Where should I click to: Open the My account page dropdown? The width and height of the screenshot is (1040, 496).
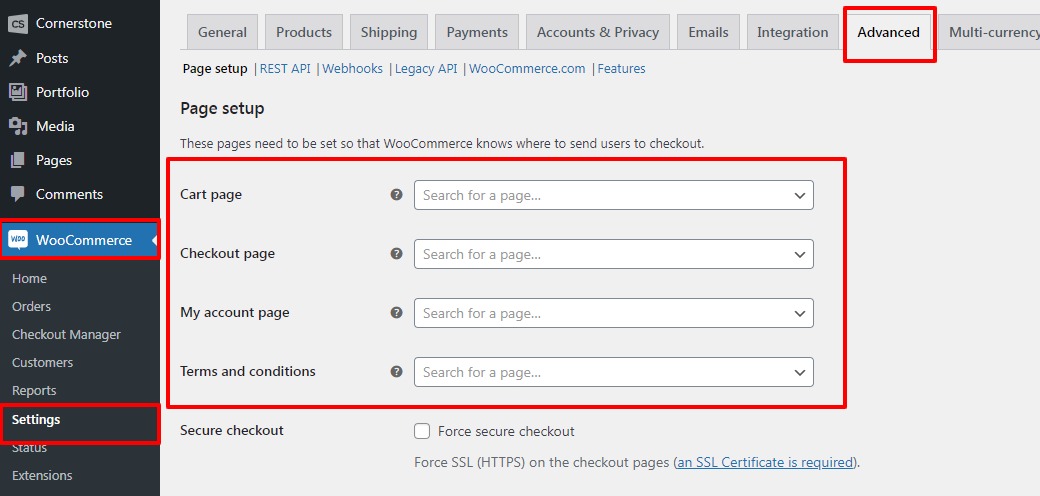613,313
